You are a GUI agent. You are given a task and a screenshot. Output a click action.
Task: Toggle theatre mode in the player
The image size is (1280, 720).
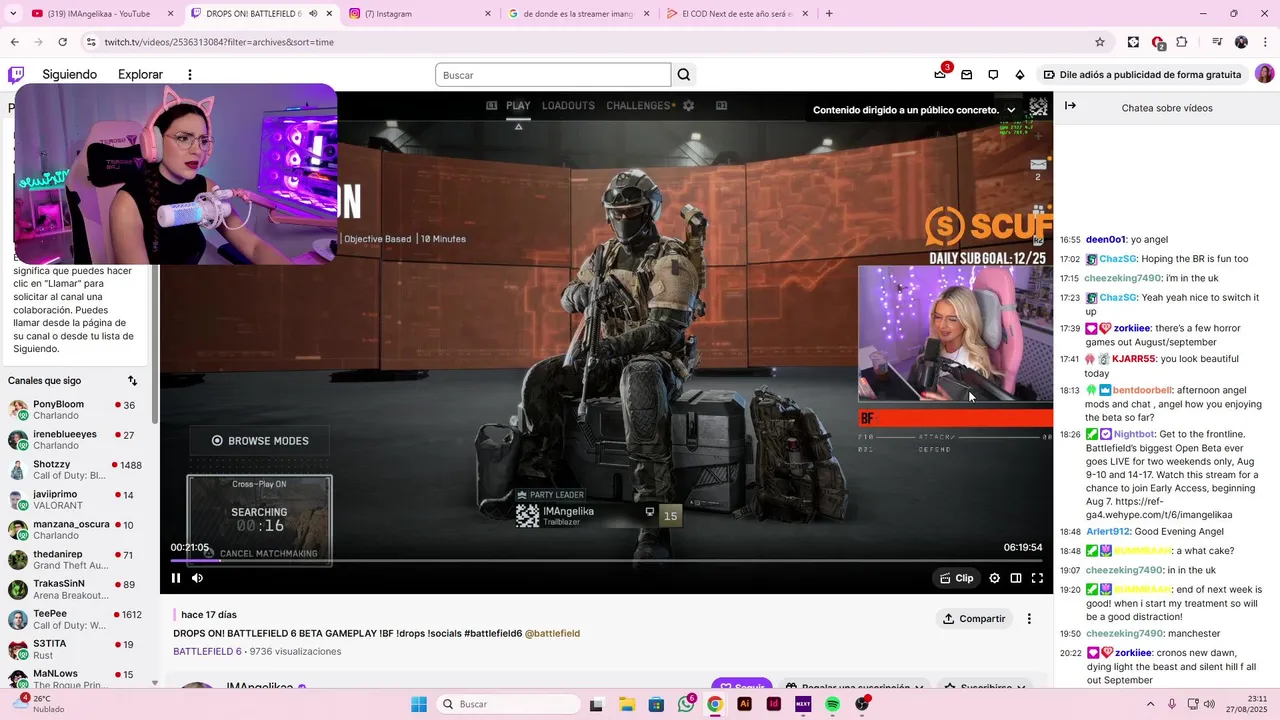(x=1016, y=578)
